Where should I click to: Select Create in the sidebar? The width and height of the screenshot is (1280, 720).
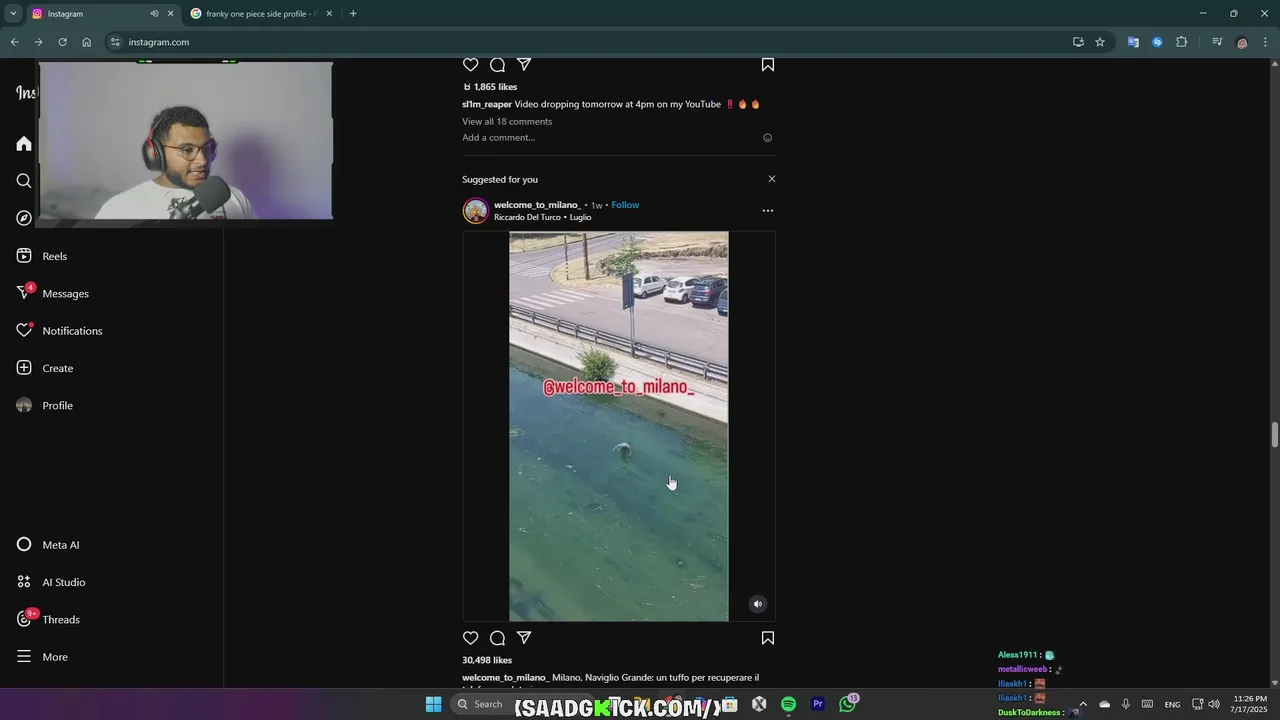tap(45, 368)
